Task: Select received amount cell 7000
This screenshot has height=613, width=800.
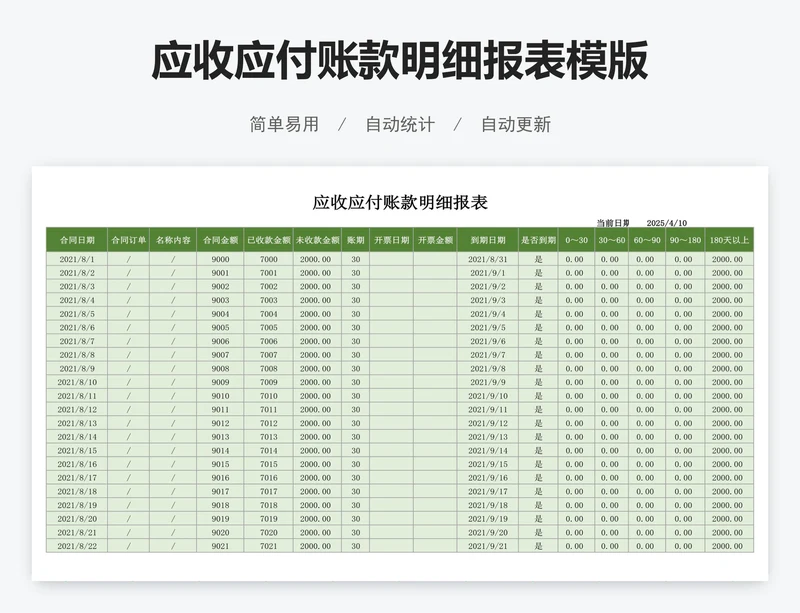Action: point(268,259)
